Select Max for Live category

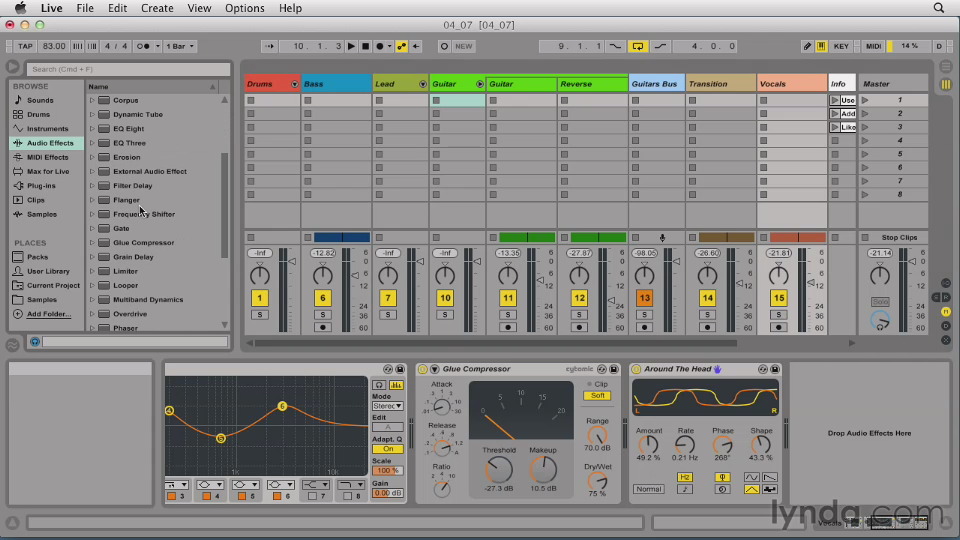[x=48, y=171]
